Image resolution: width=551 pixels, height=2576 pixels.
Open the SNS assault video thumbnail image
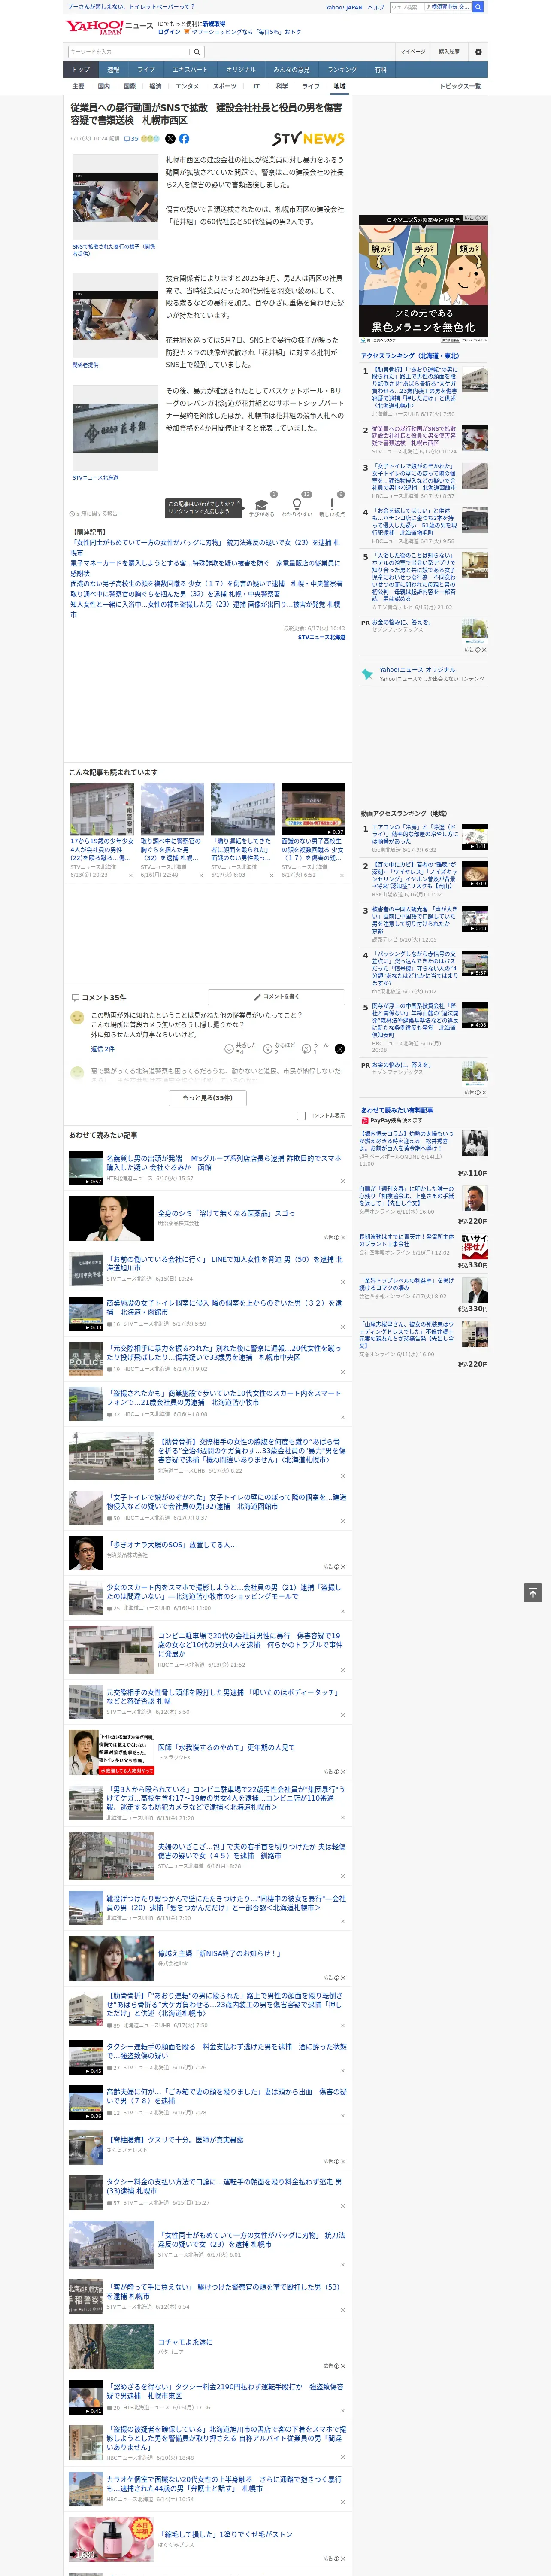click(x=115, y=196)
